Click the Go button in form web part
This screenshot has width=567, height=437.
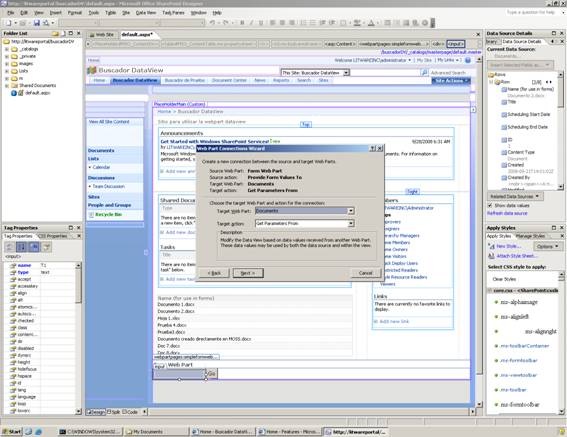tap(212, 374)
